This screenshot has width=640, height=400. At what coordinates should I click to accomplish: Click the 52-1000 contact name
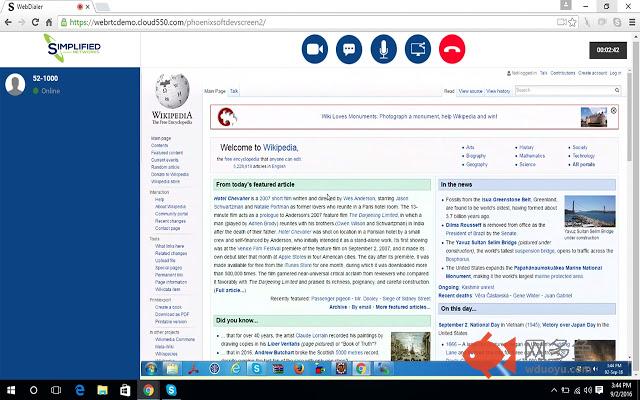[x=45, y=78]
